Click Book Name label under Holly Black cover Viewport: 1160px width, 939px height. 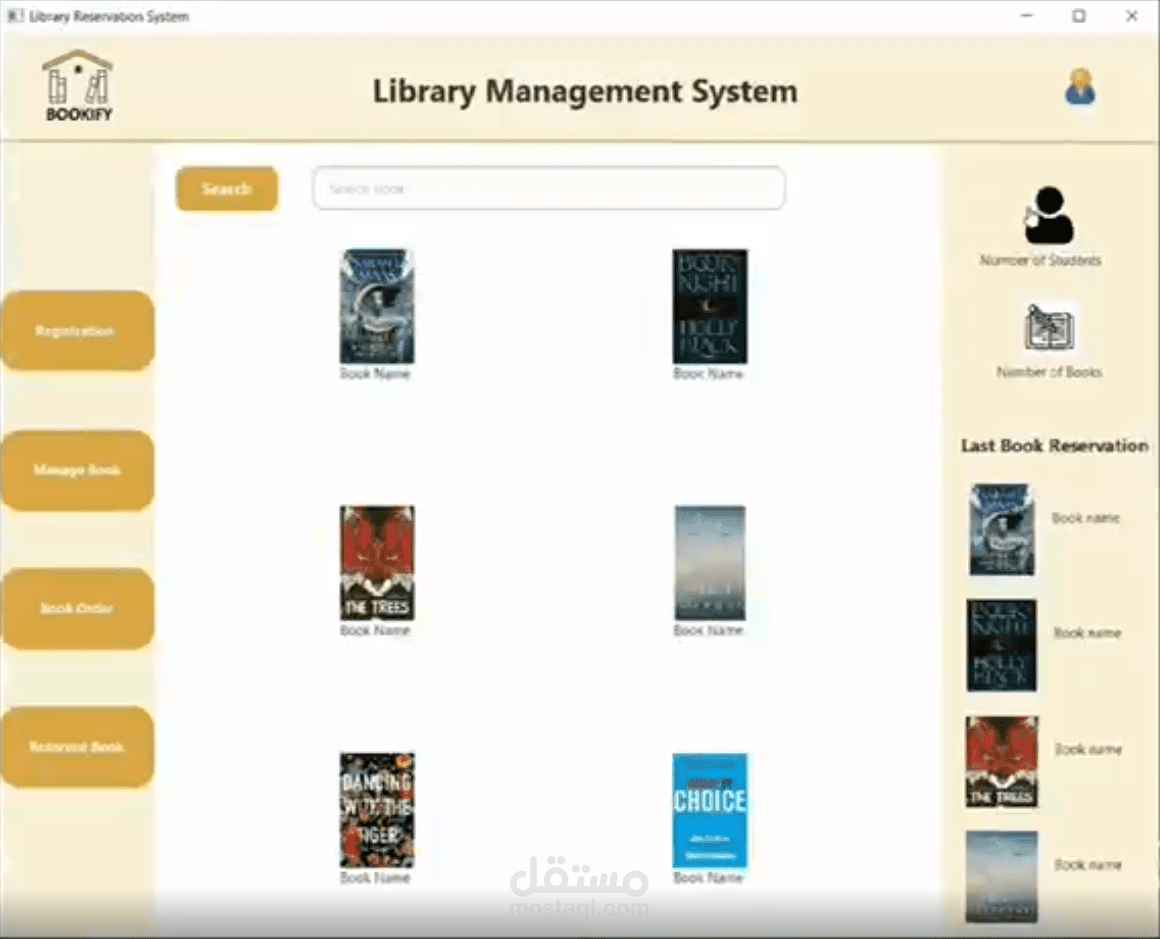pos(708,374)
